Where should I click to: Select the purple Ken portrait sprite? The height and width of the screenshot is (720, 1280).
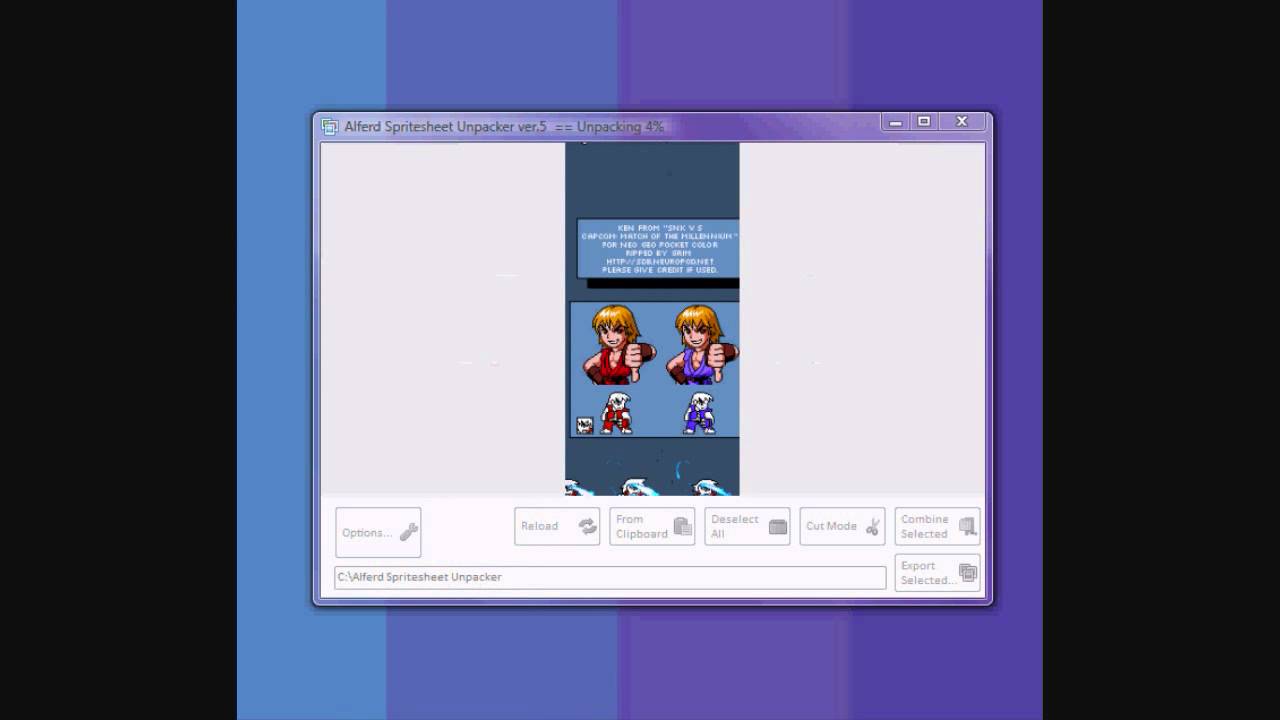702,345
